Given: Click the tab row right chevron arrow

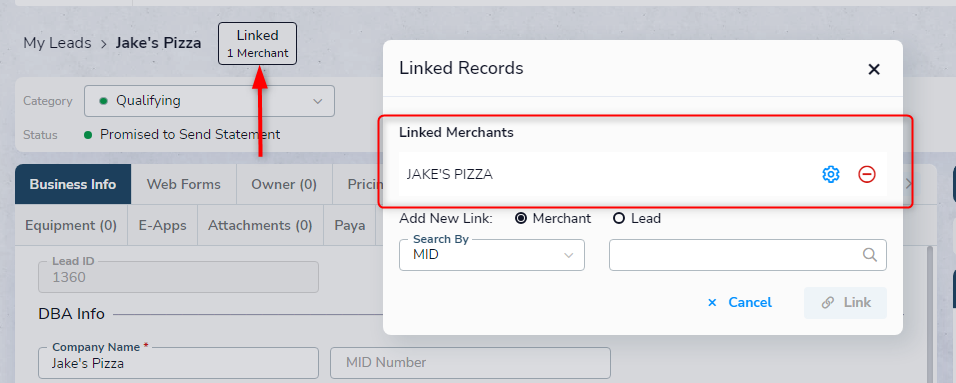Looking at the screenshot, I should [908, 184].
